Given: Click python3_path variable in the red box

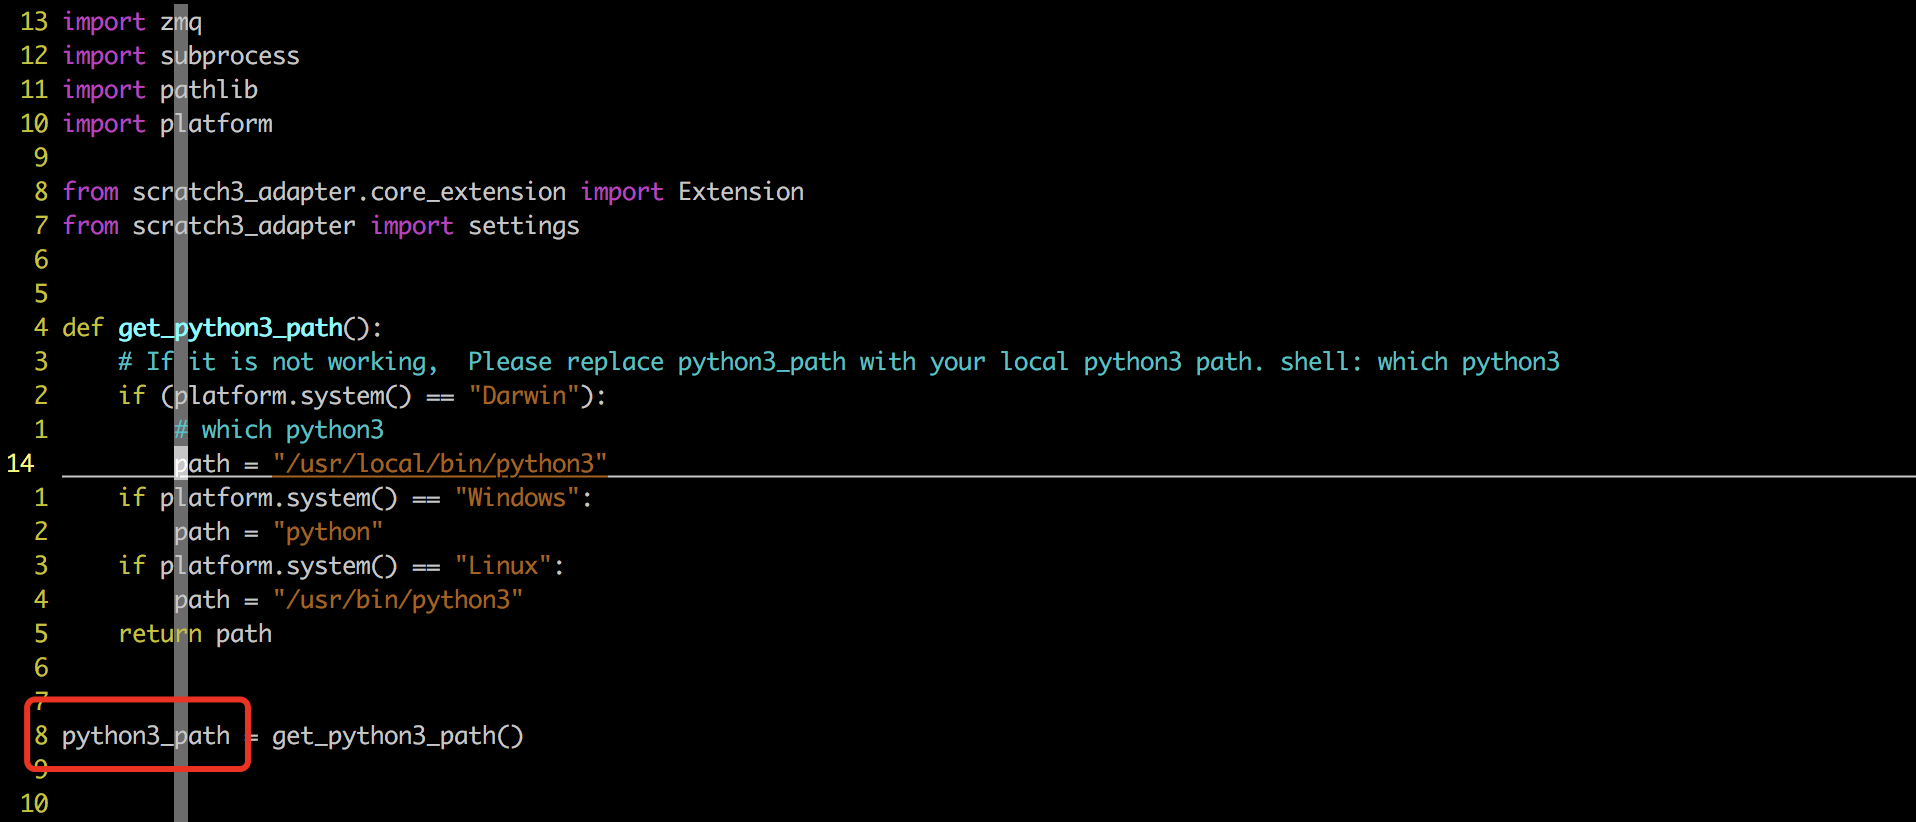Looking at the screenshot, I should pos(146,736).
